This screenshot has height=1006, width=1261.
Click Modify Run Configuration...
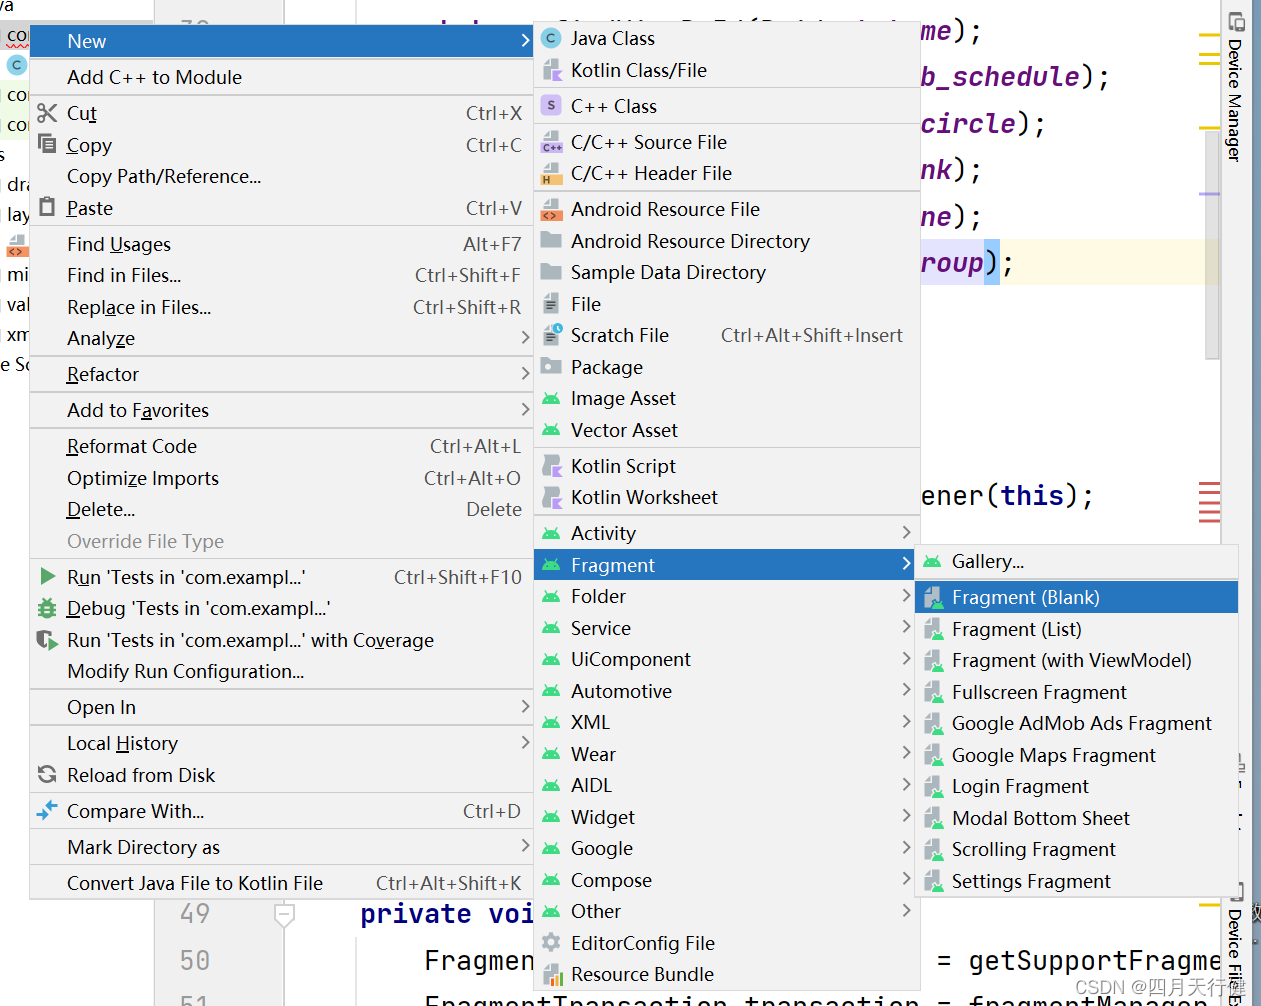(x=281, y=671)
